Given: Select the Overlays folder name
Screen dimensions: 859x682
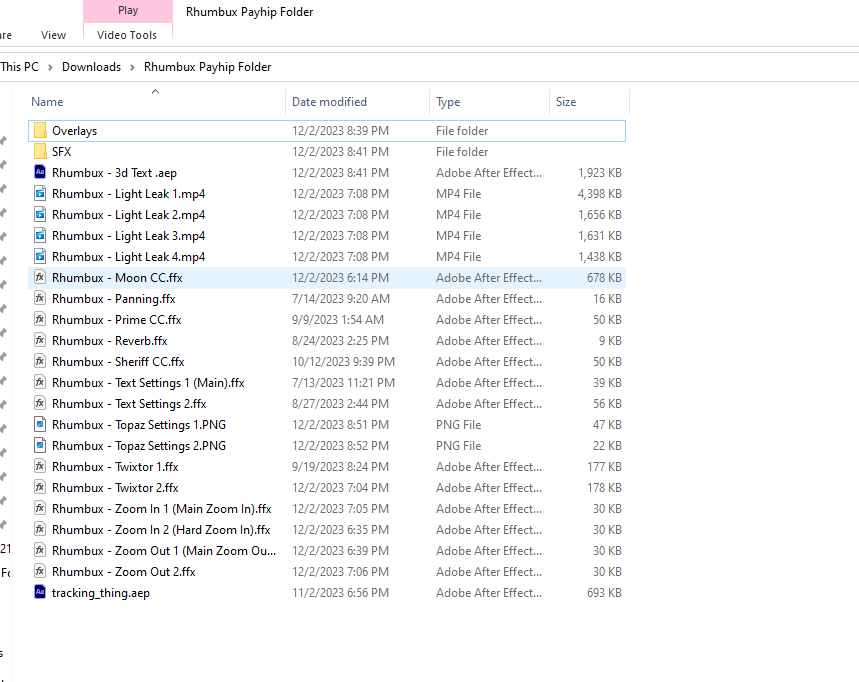Looking at the screenshot, I should click(75, 131).
